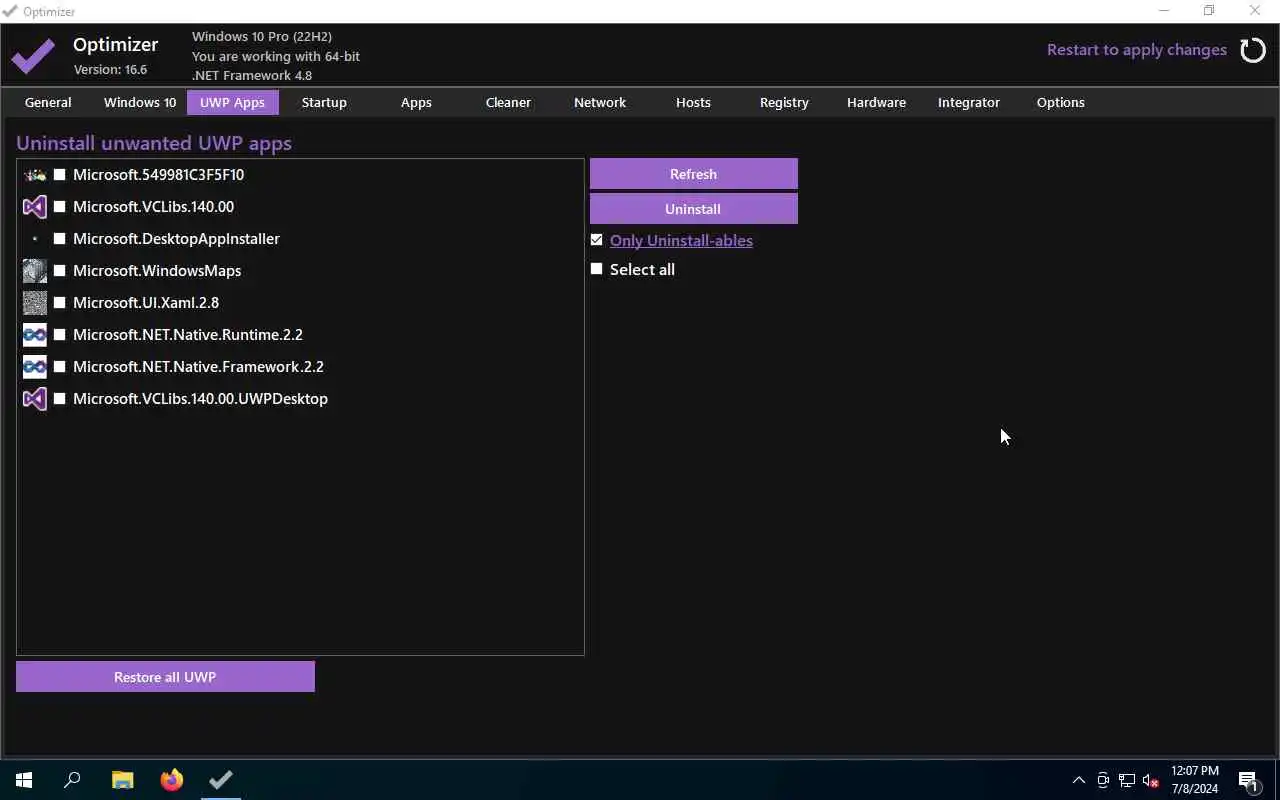Image resolution: width=1280 pixels, height=800 pixels.
Task: Click Restart to apply changes text
Action: (x=1137, y=50)
